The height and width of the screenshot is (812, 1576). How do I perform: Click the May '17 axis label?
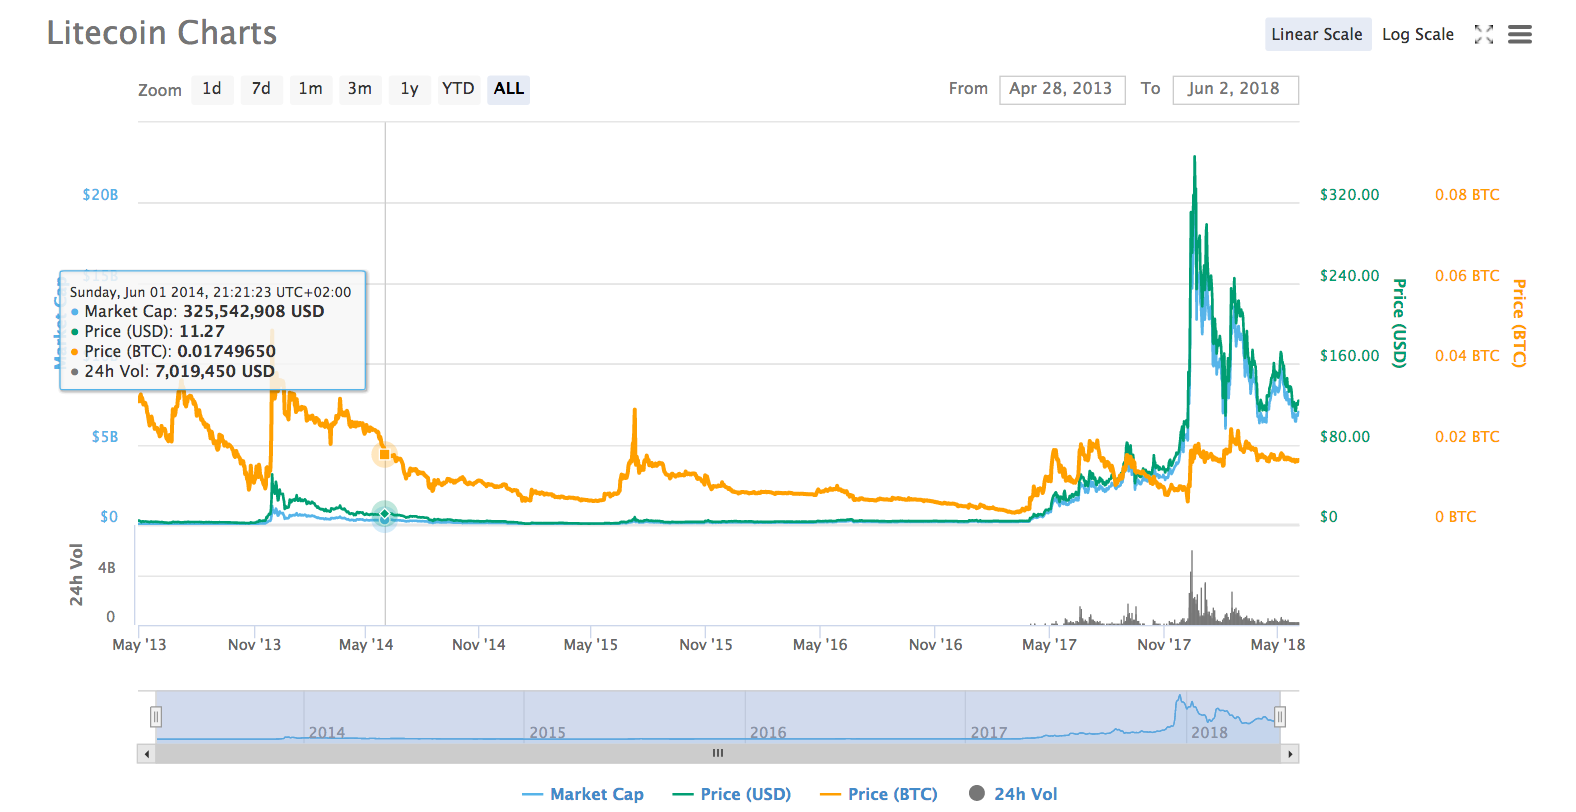[1049, 645]
